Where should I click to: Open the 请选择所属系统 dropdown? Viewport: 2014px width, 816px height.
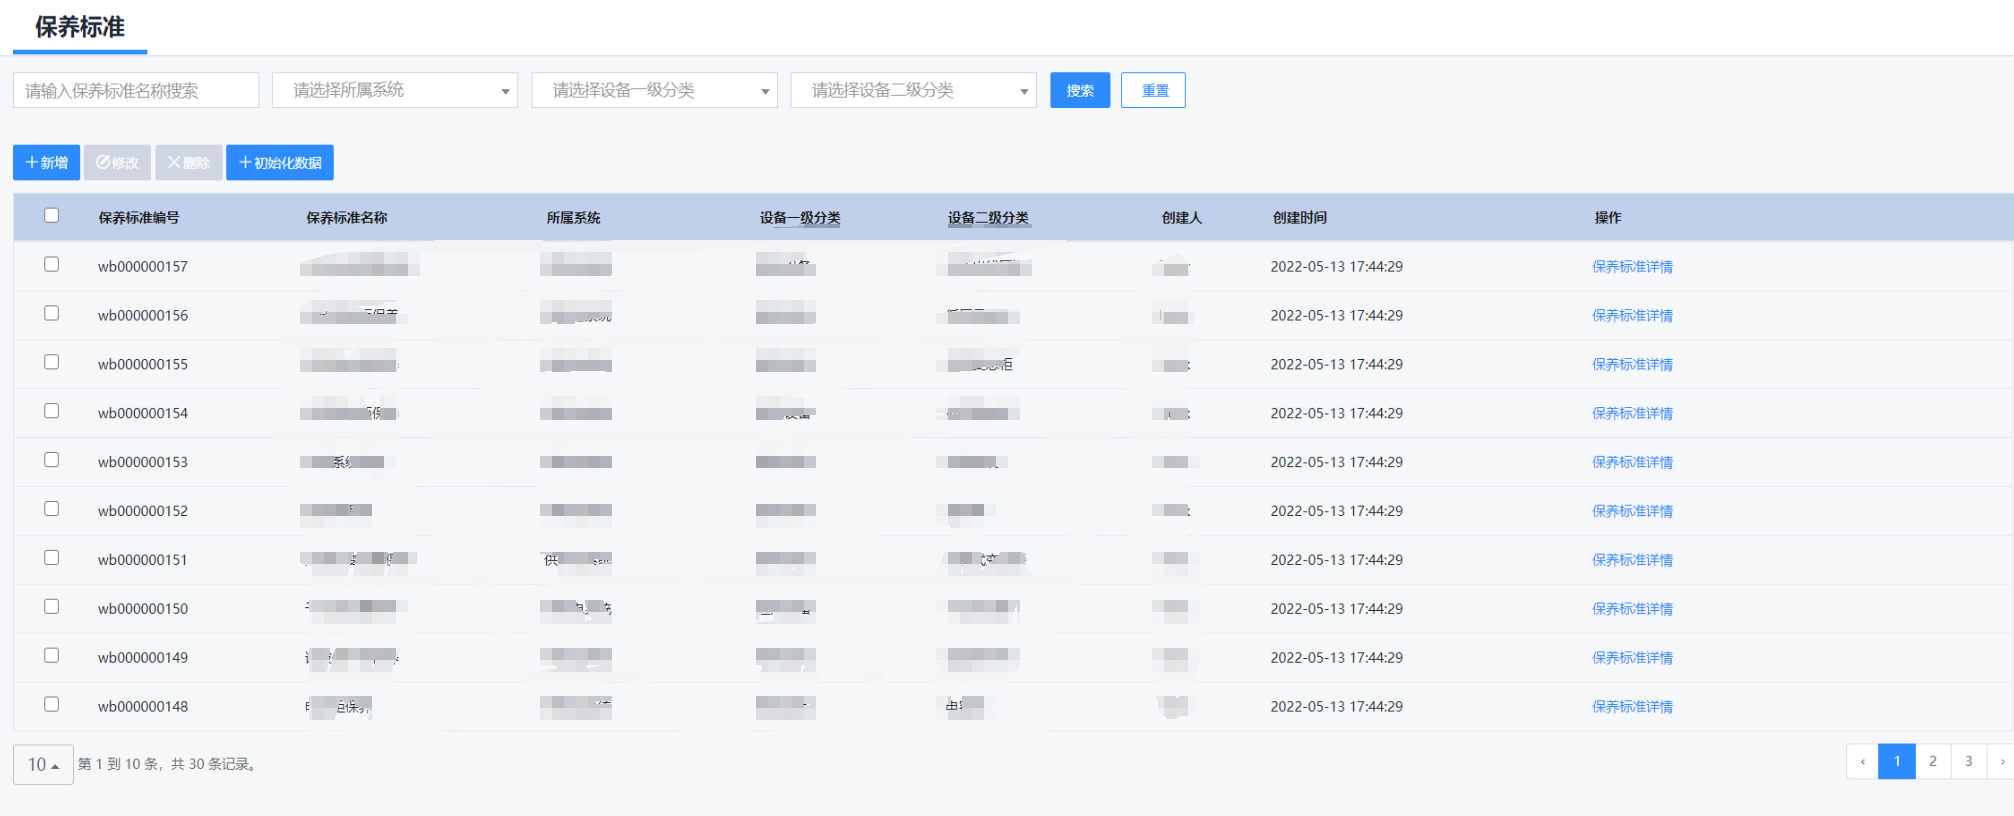[x=395, y=90]
